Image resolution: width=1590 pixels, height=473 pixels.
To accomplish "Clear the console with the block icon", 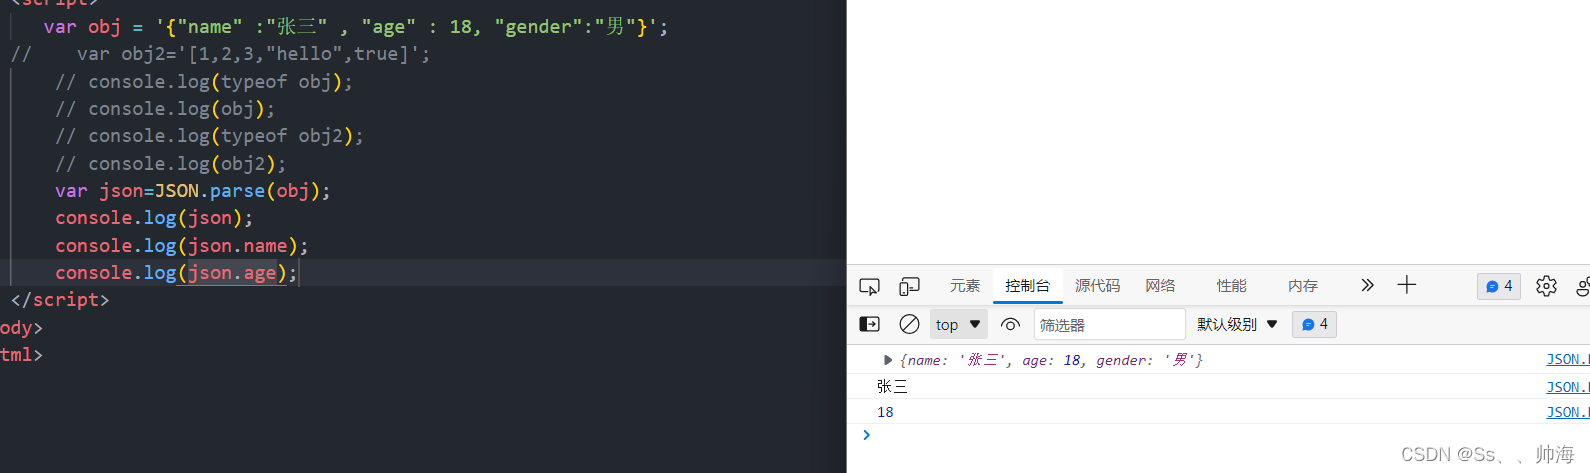I will pyautogui.click(x=909, y=324).
